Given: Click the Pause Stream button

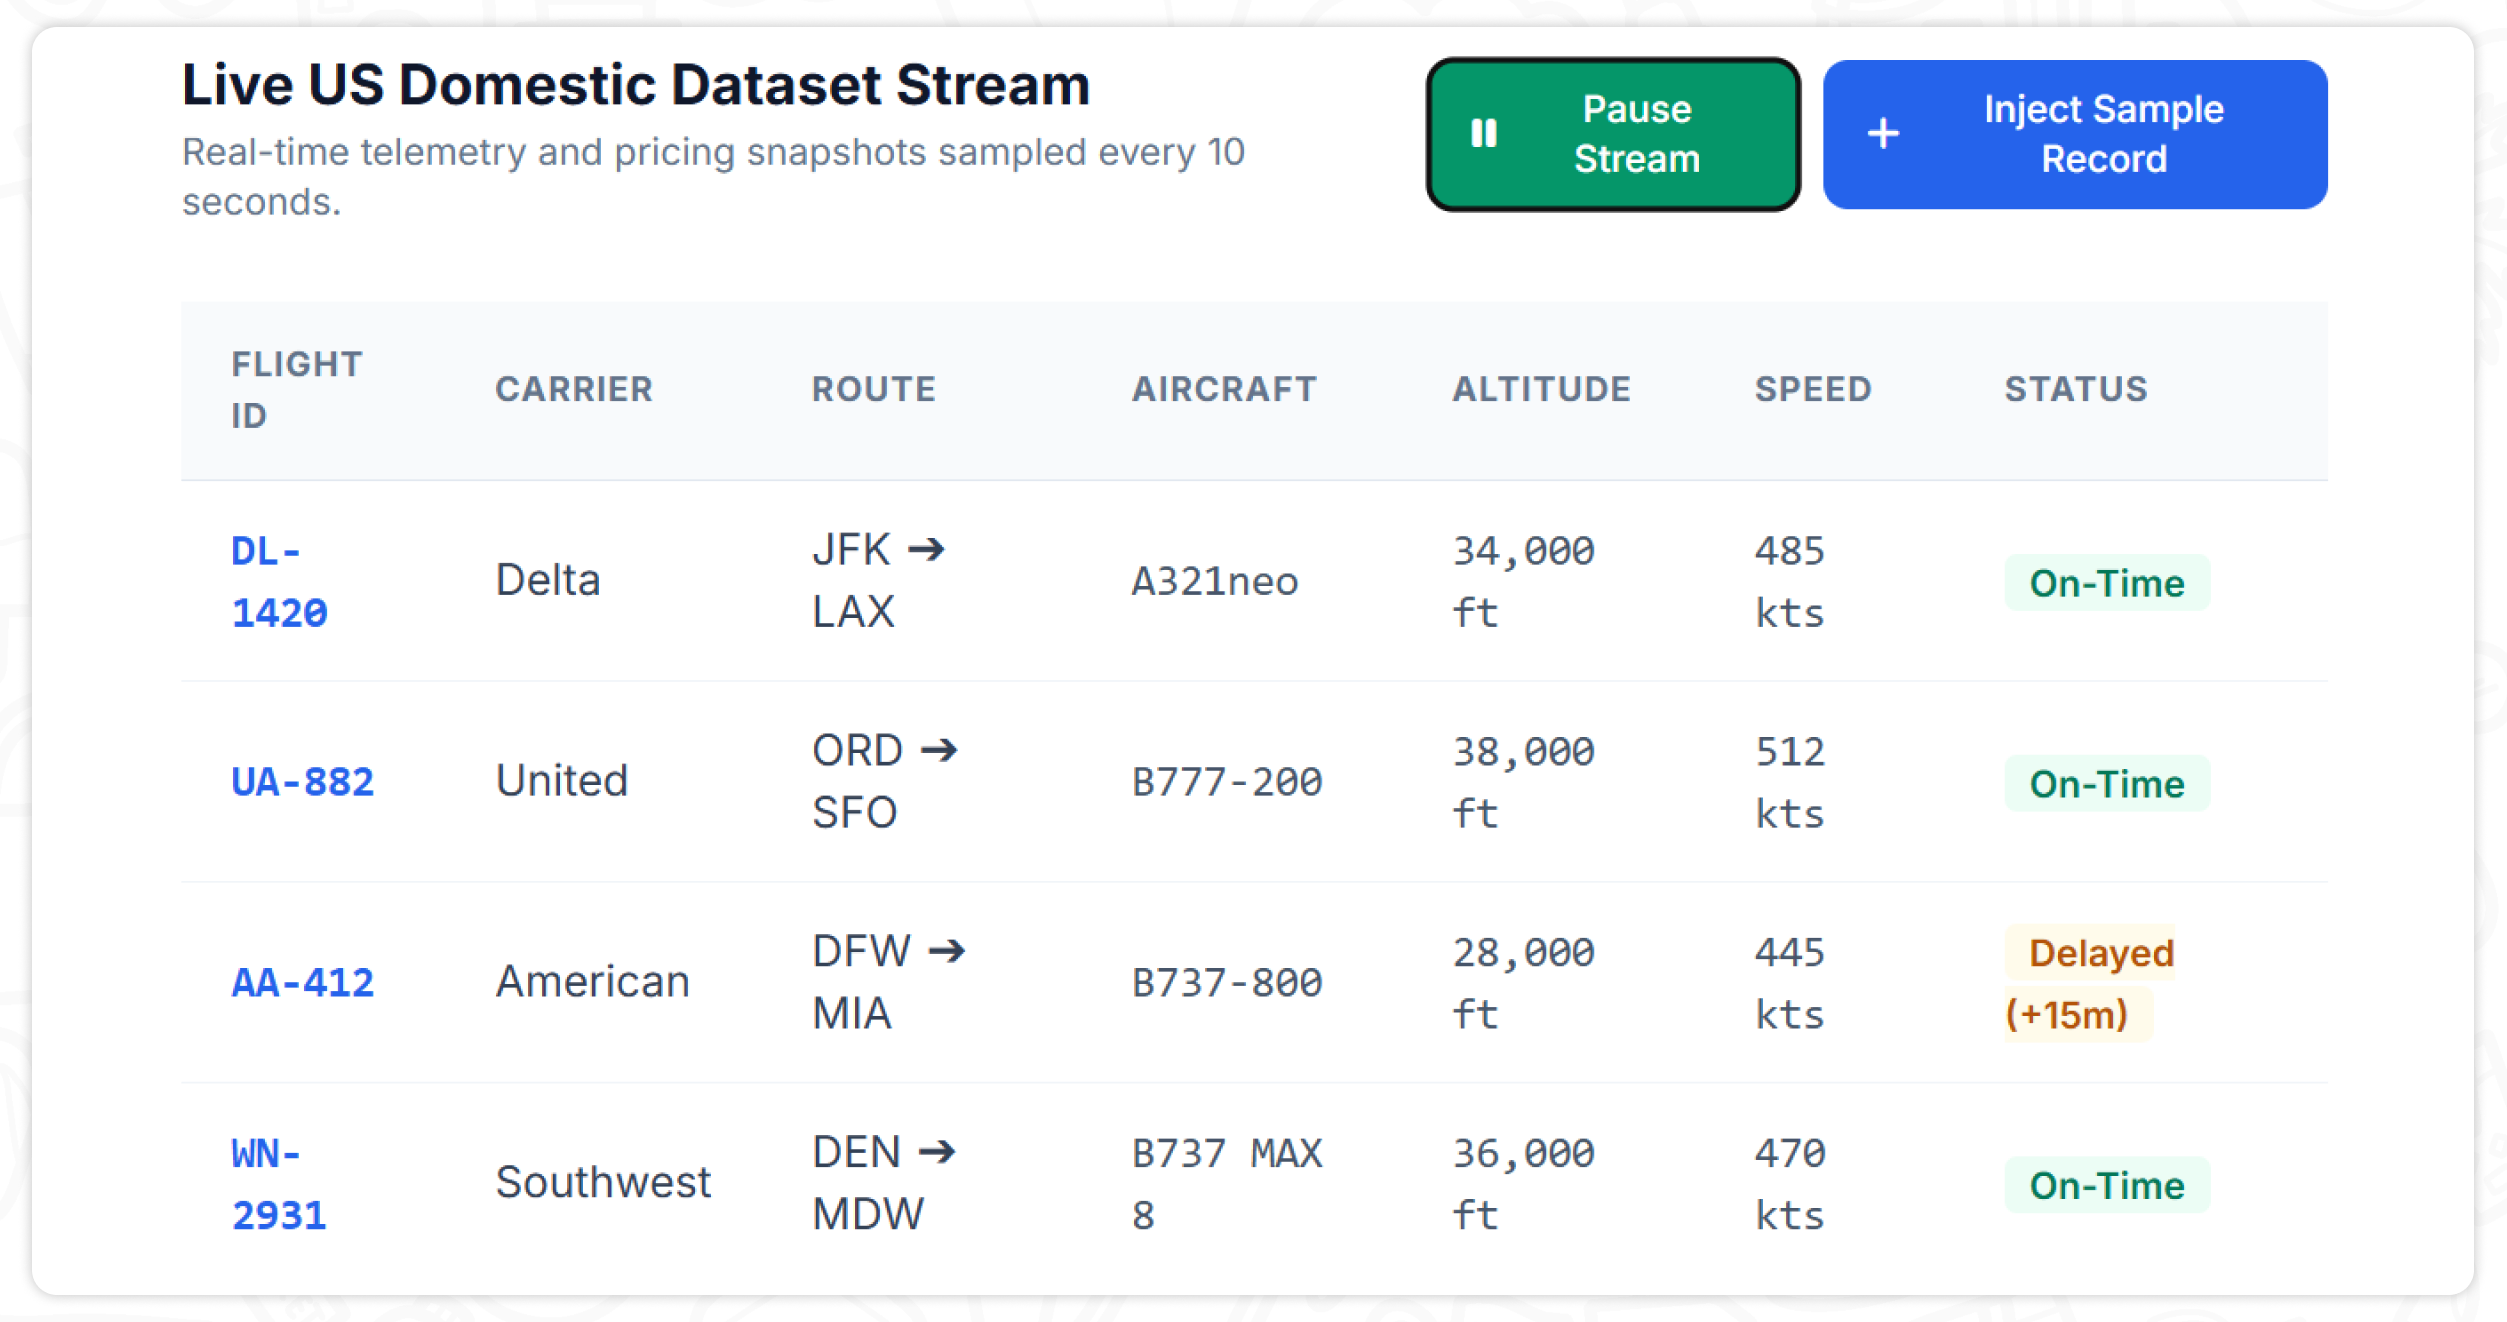Looking at the screenshot, I should pos(1612,134).
